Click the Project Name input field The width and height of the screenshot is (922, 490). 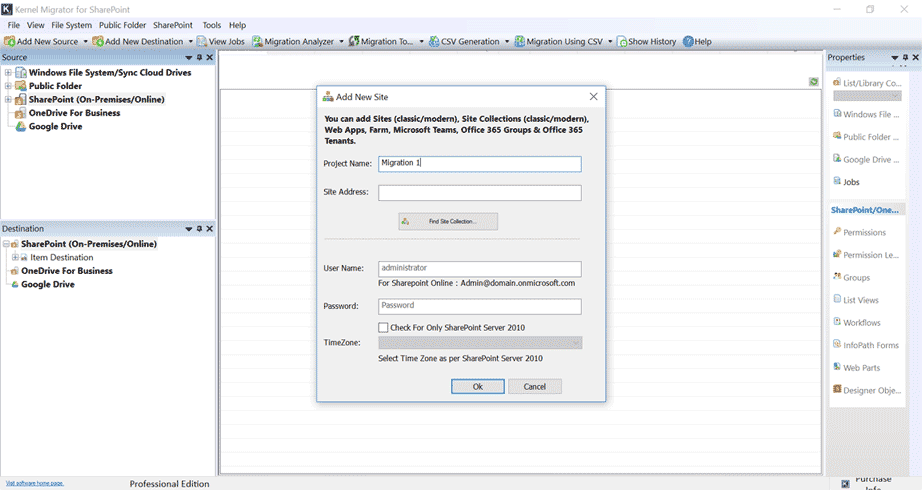[480, 164]
